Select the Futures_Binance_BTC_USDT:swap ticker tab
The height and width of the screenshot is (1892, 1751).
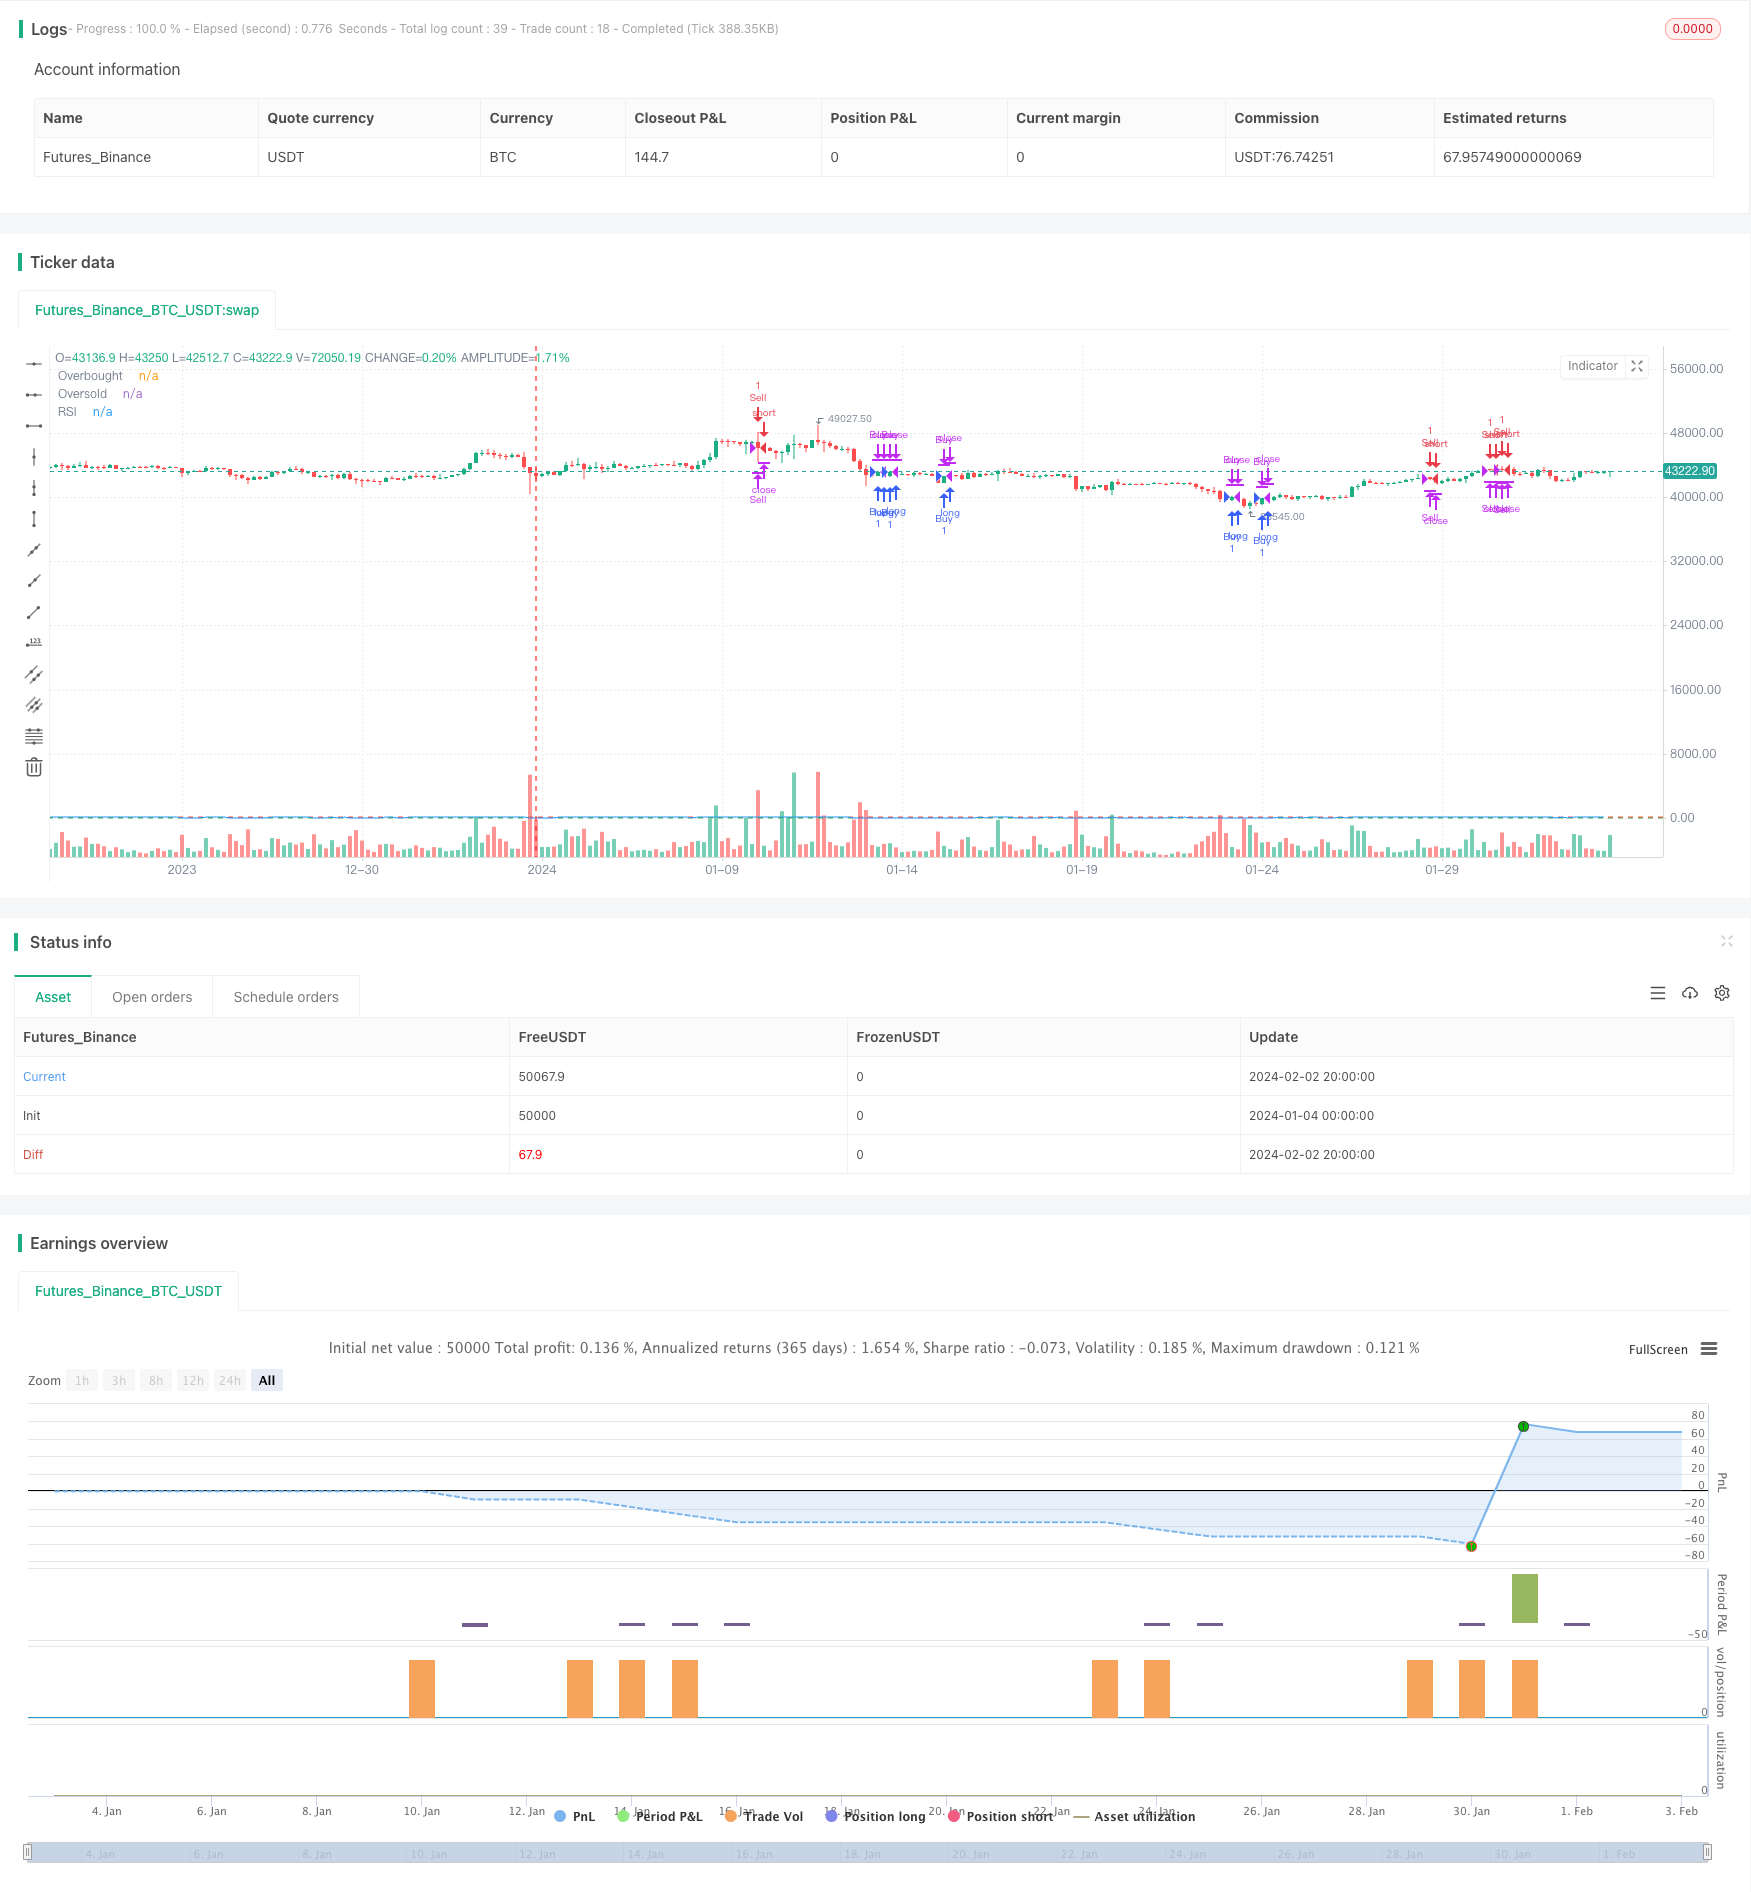pyautogui.click(x=147, y=310)
